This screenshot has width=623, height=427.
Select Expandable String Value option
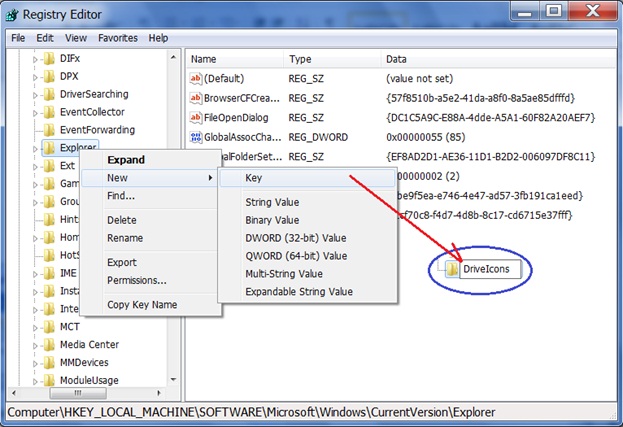[307, 292]
